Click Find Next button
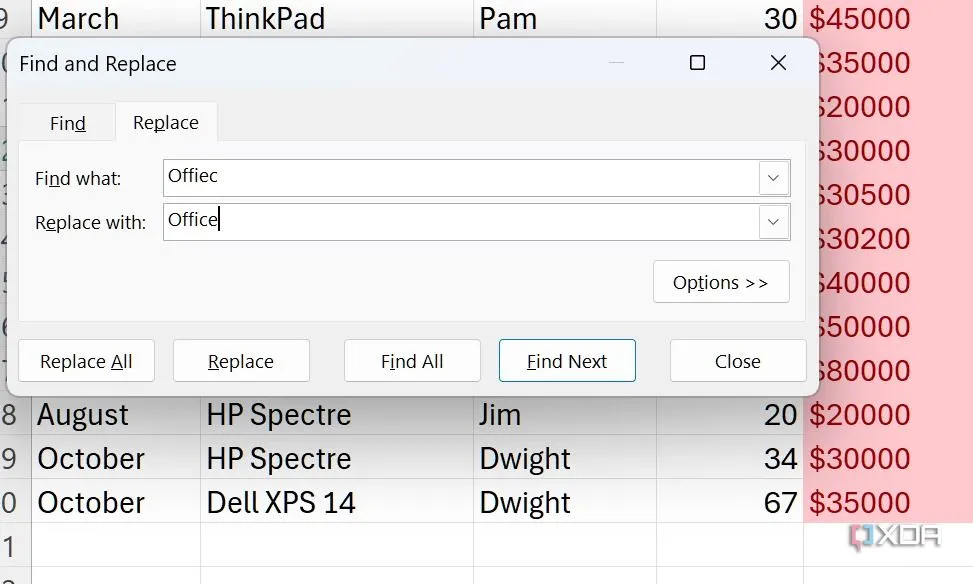The height and width of the screenshot is (584, 973). 567,361
